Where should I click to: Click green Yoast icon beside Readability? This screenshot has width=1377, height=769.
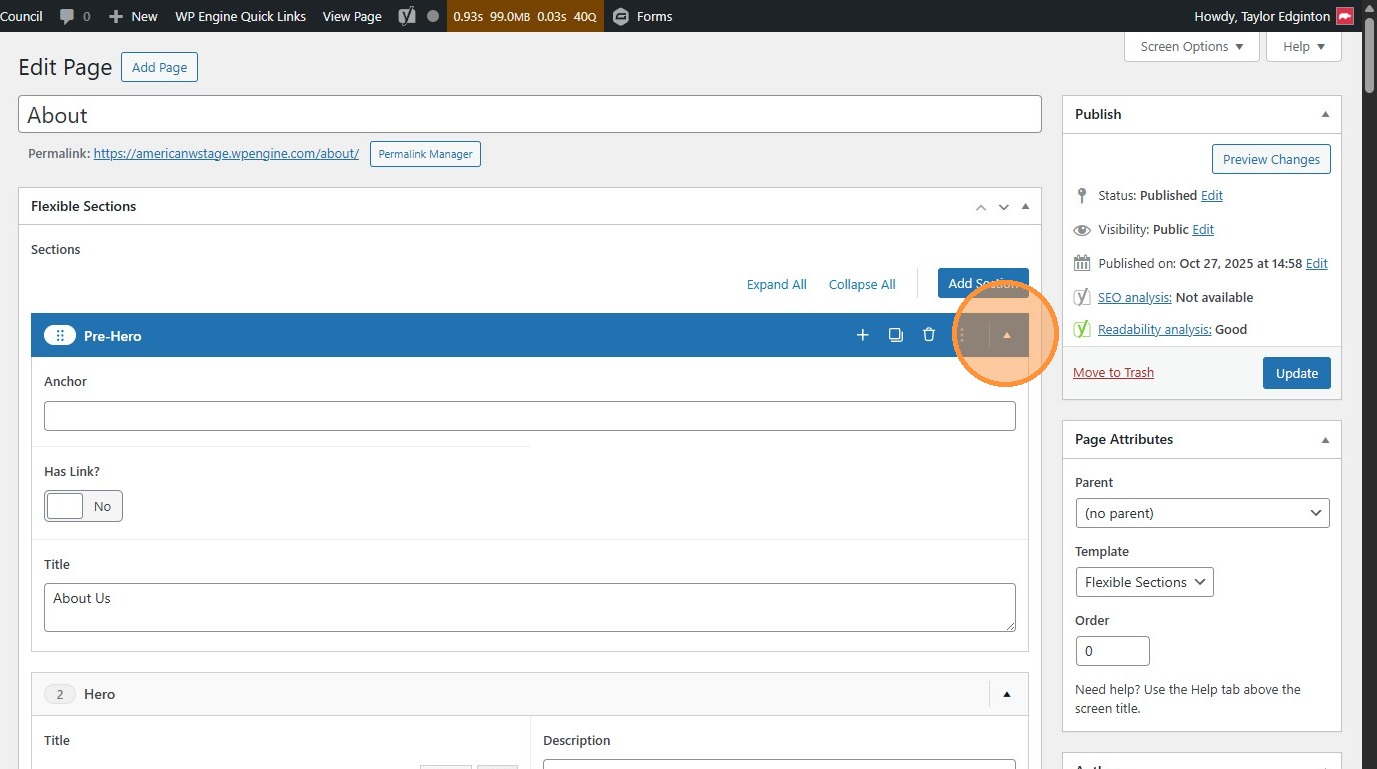pos(1082,329)
